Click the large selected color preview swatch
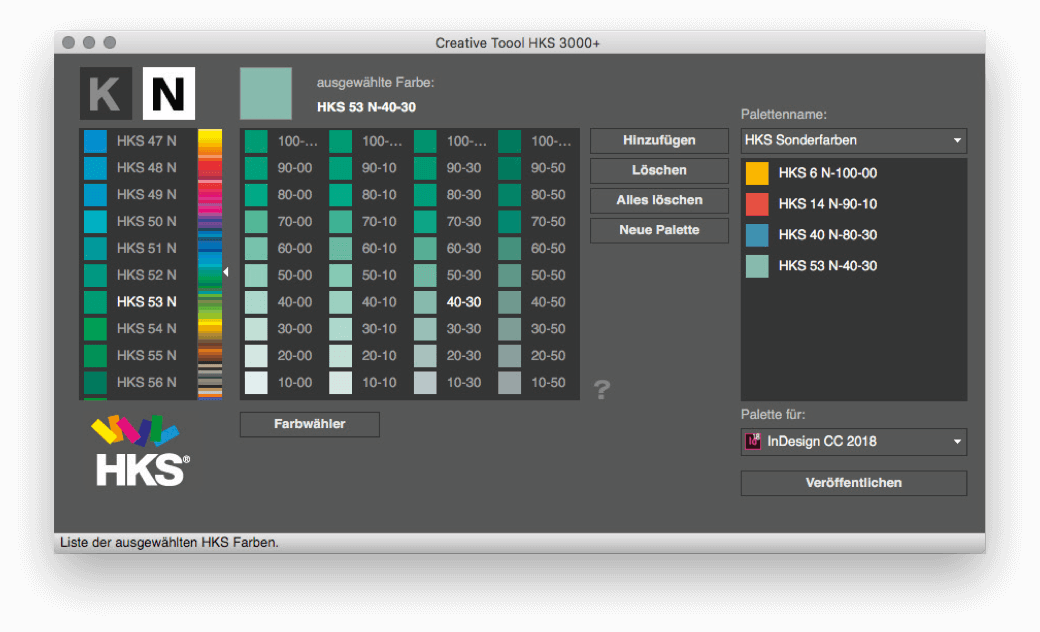Viewport: 1040px width, 632px height. [266, 94]
